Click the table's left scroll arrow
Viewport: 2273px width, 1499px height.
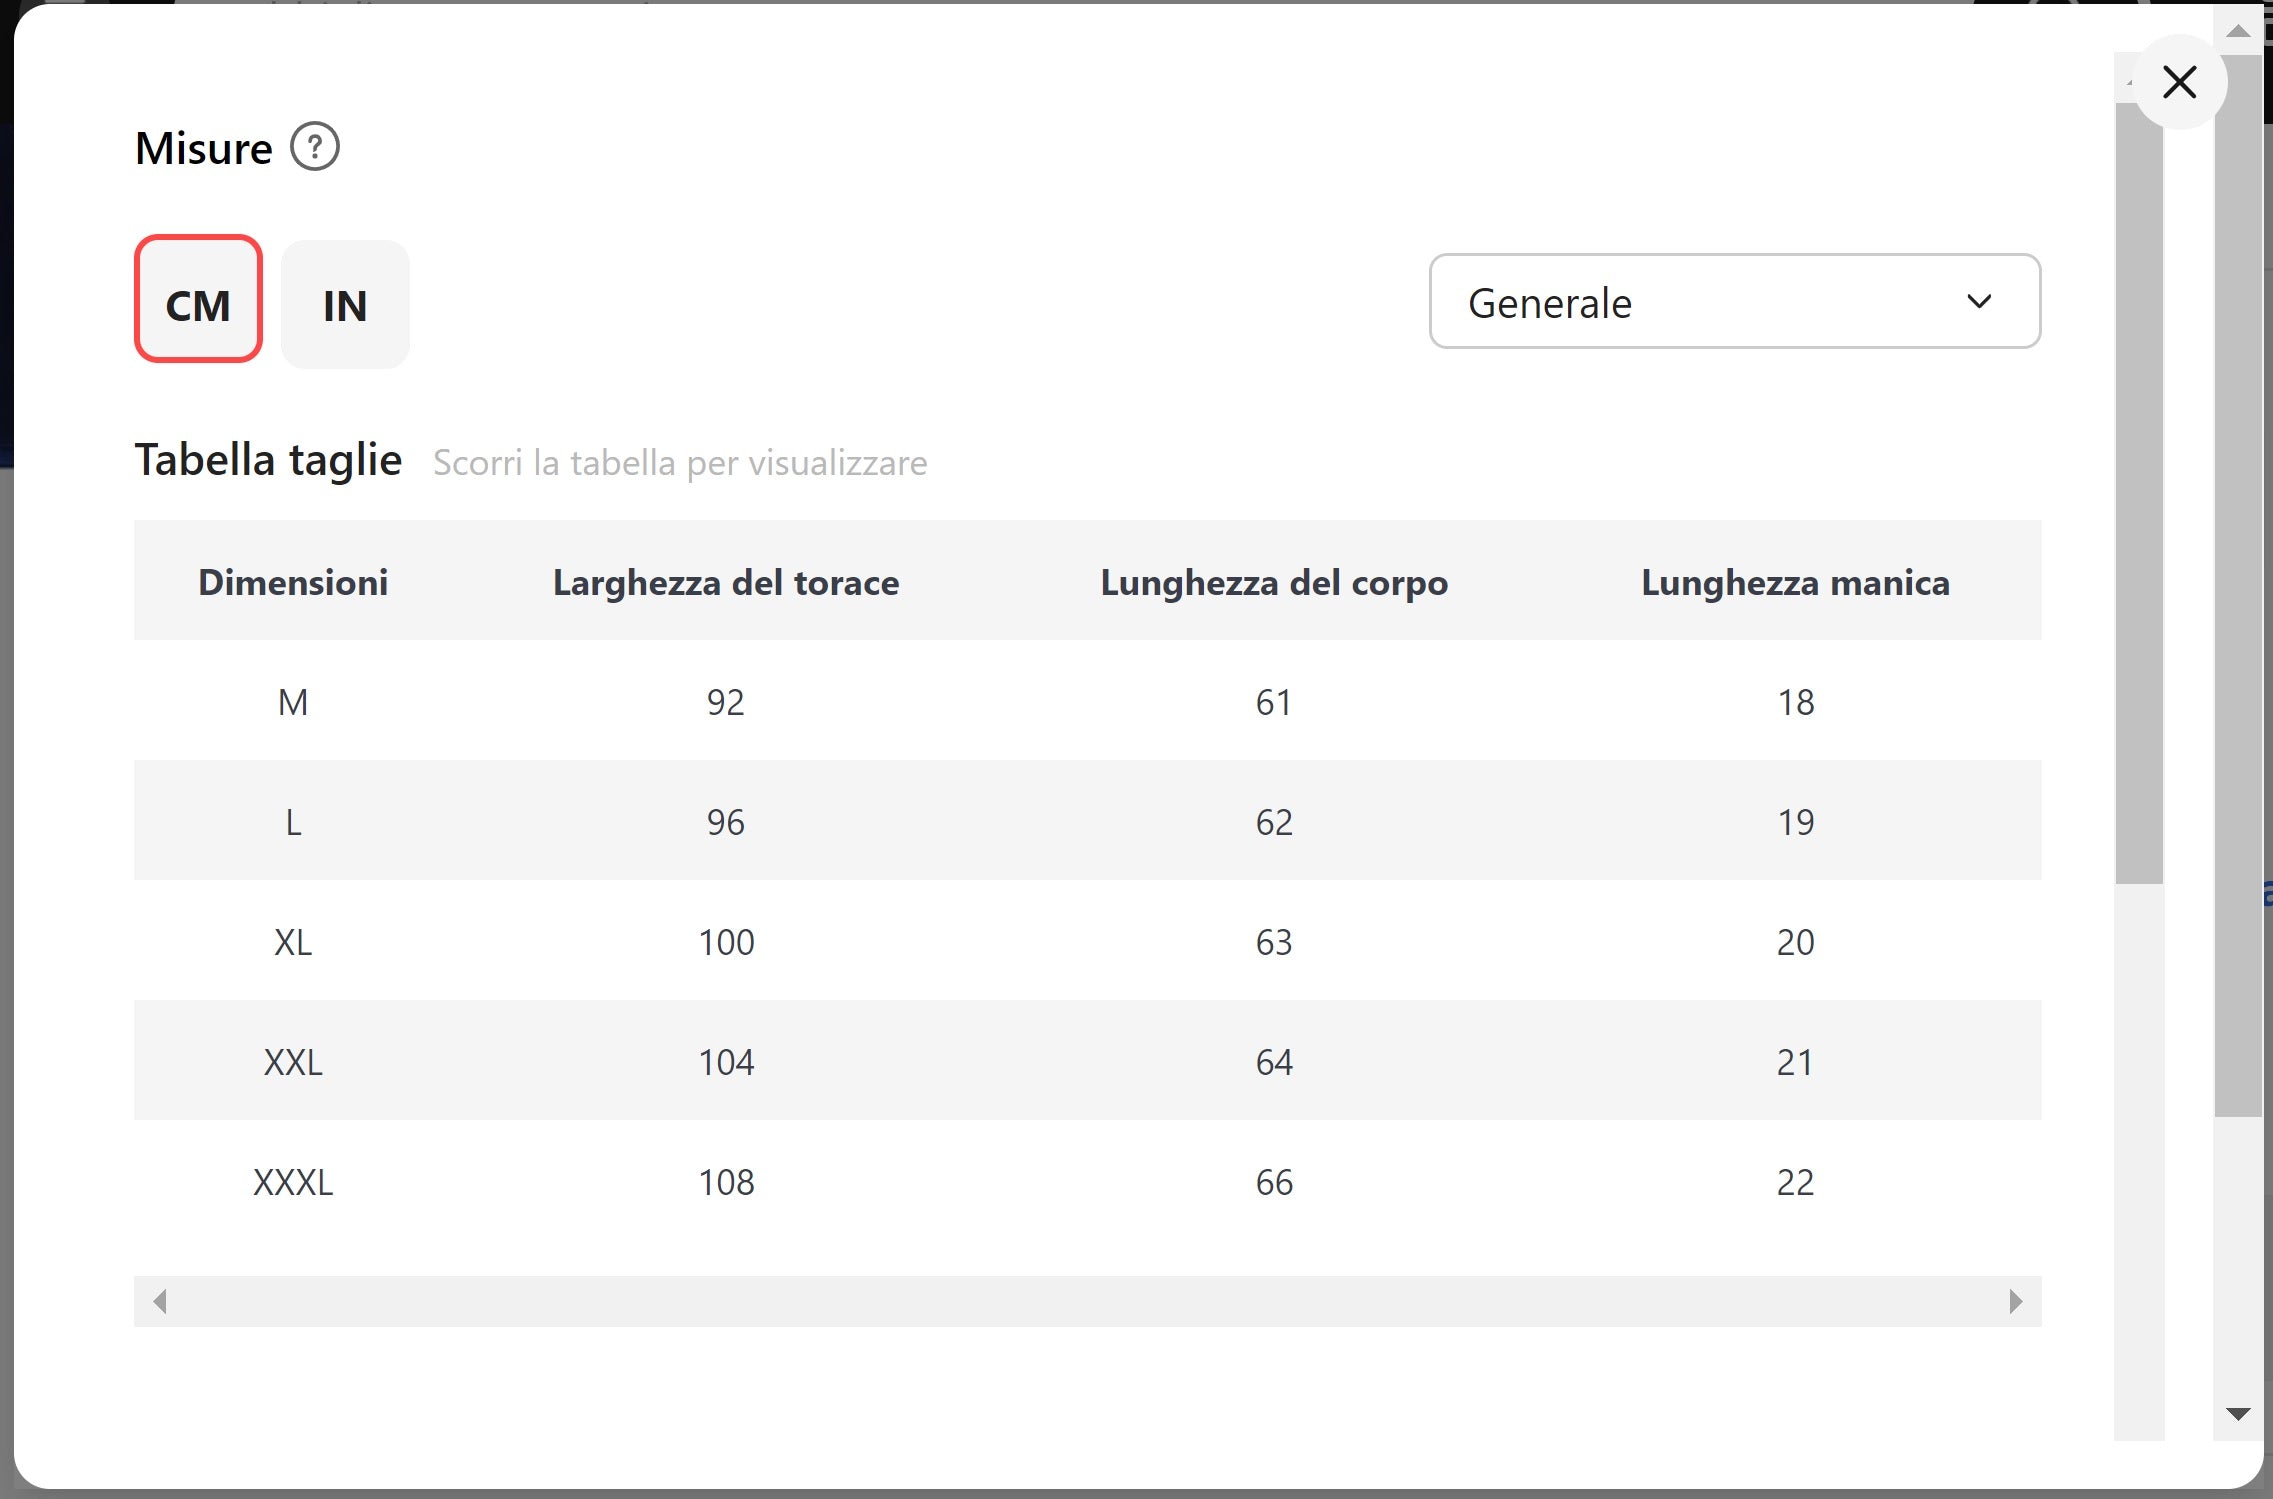[160, 1301]
